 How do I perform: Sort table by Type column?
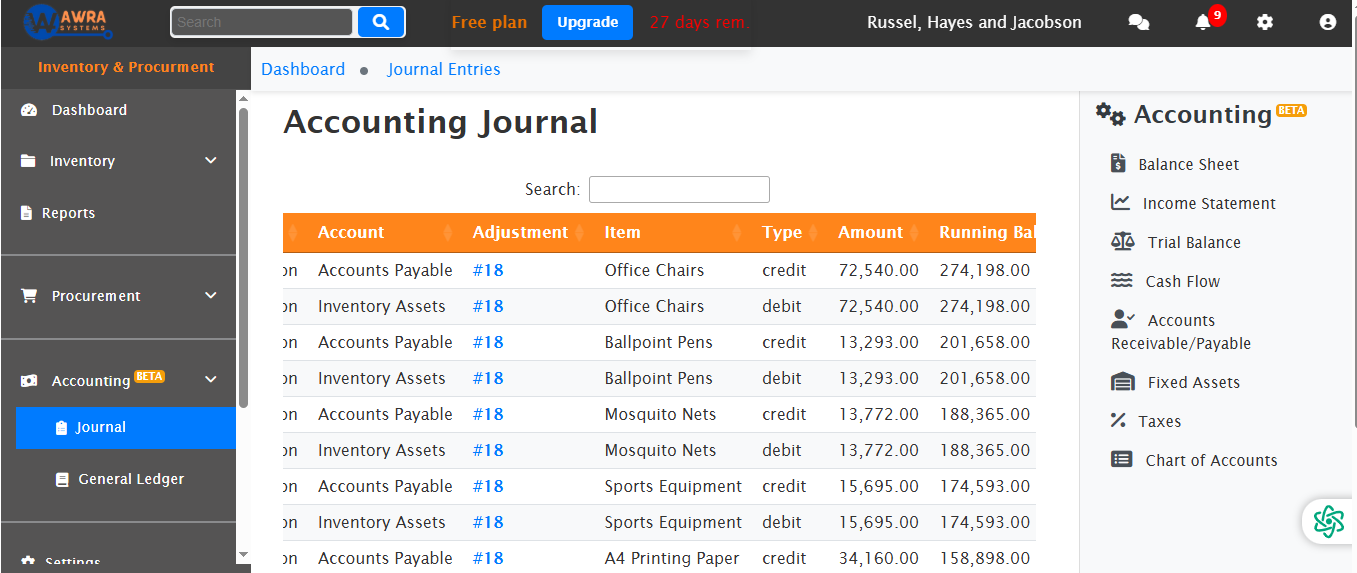tap(781, 232)
